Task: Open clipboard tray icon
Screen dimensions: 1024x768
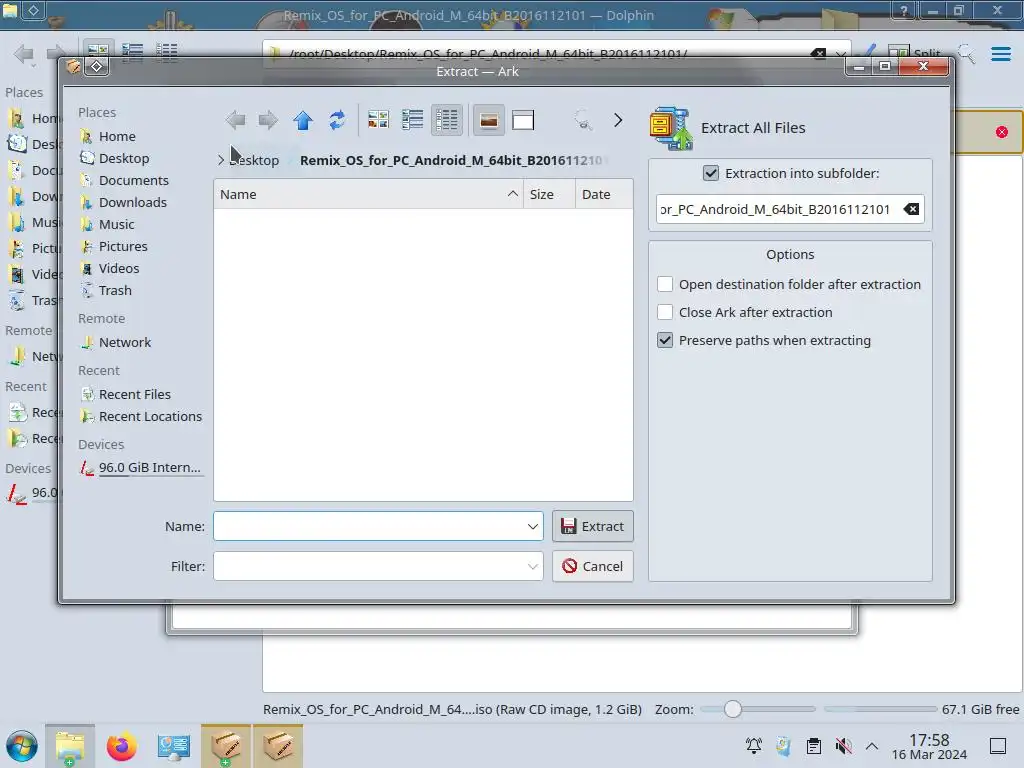Action: coord(814,746)
